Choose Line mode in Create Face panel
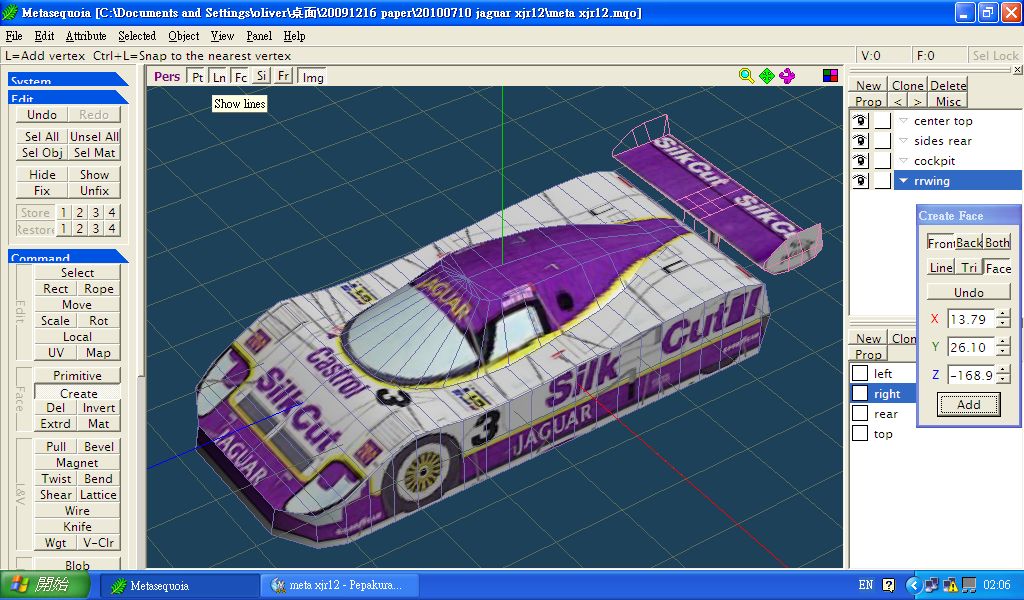 (940, 267)
